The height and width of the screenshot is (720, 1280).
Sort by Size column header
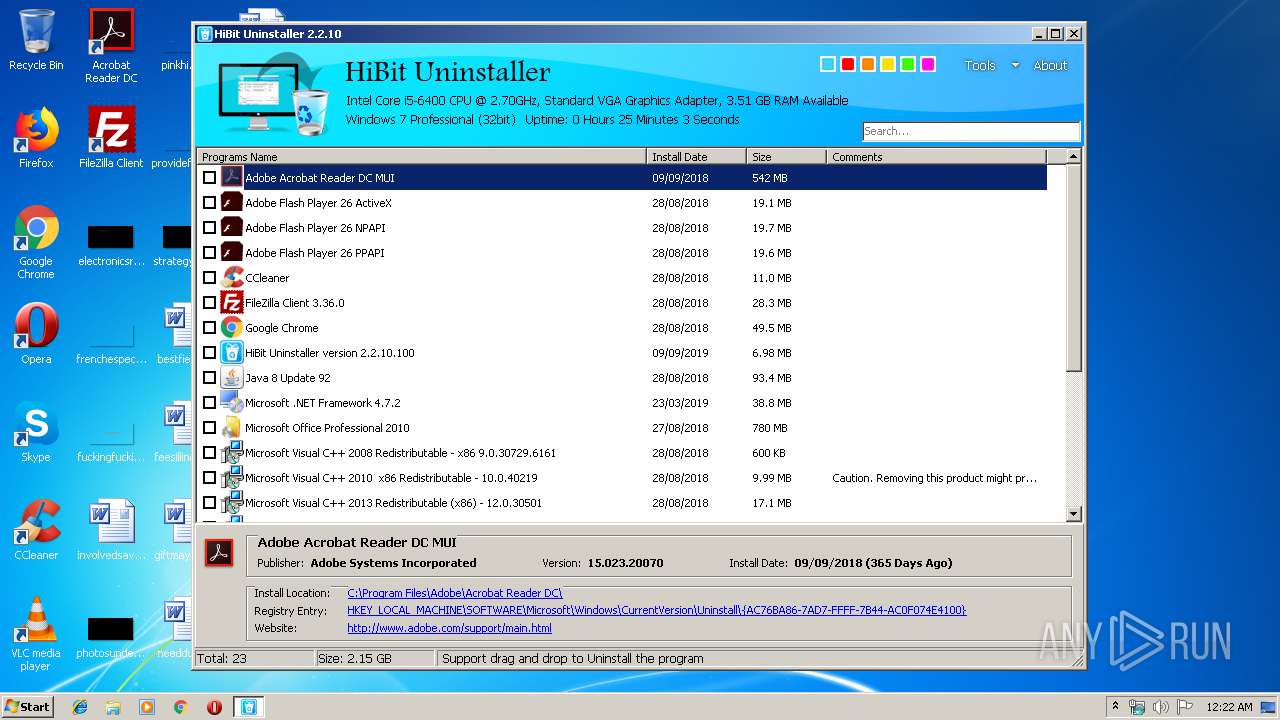tap(786, 156)
